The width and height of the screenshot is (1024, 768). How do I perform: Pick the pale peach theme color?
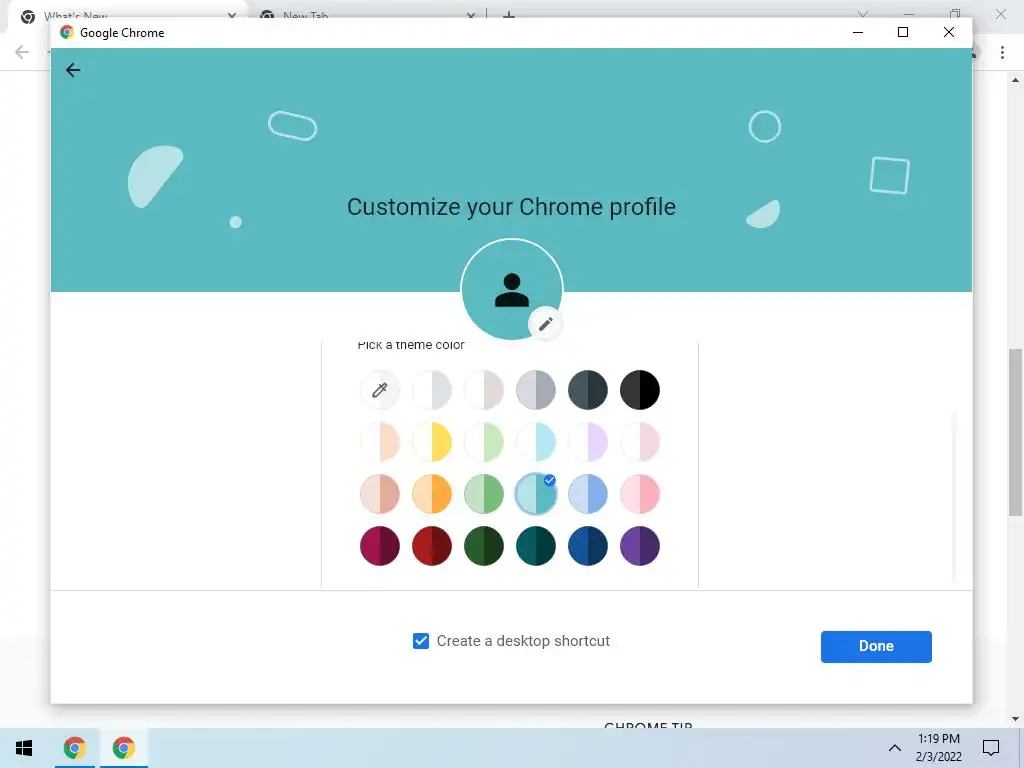[379, 442]
